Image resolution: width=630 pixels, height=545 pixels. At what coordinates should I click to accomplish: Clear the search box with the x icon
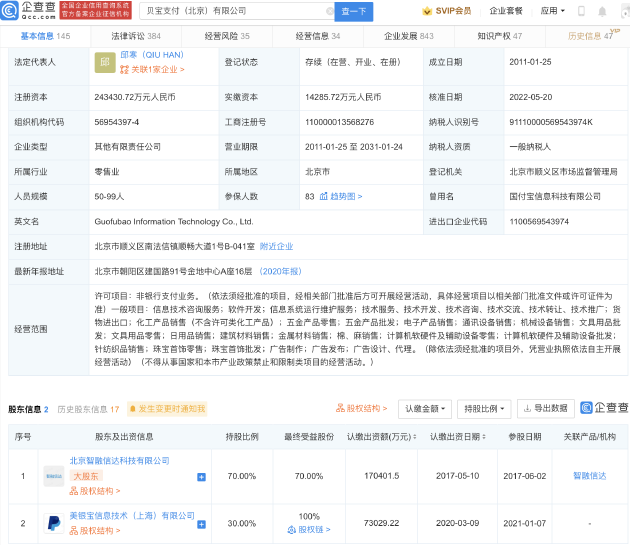(x=330, y=11)
